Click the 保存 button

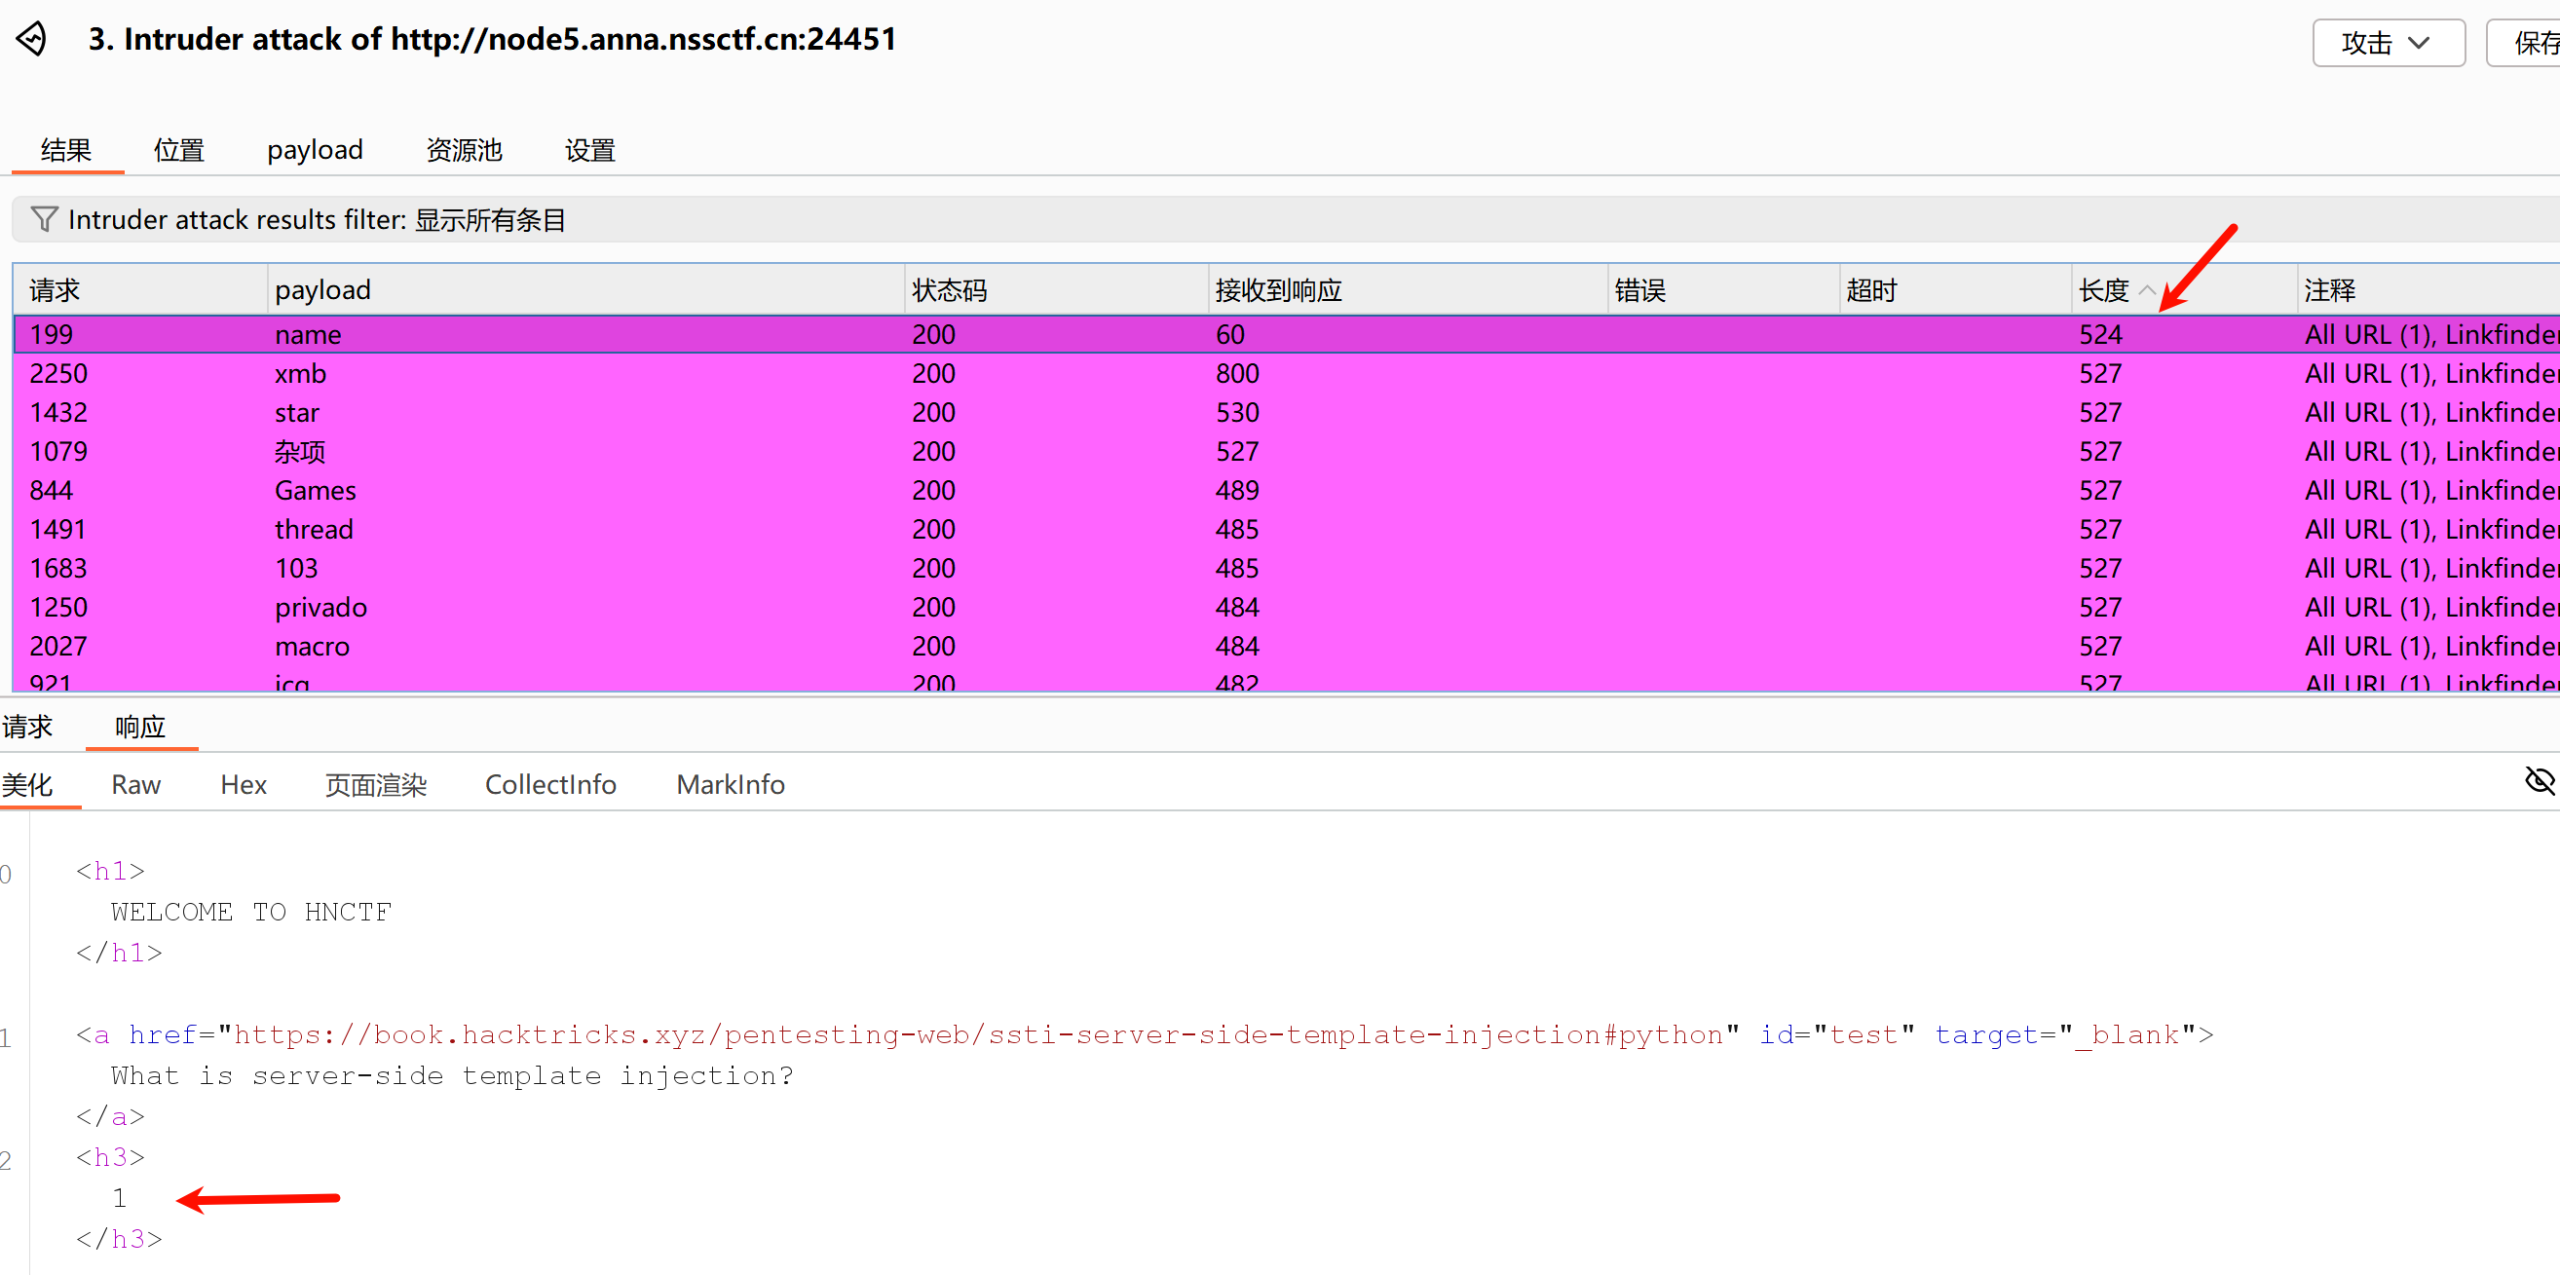2530,43
